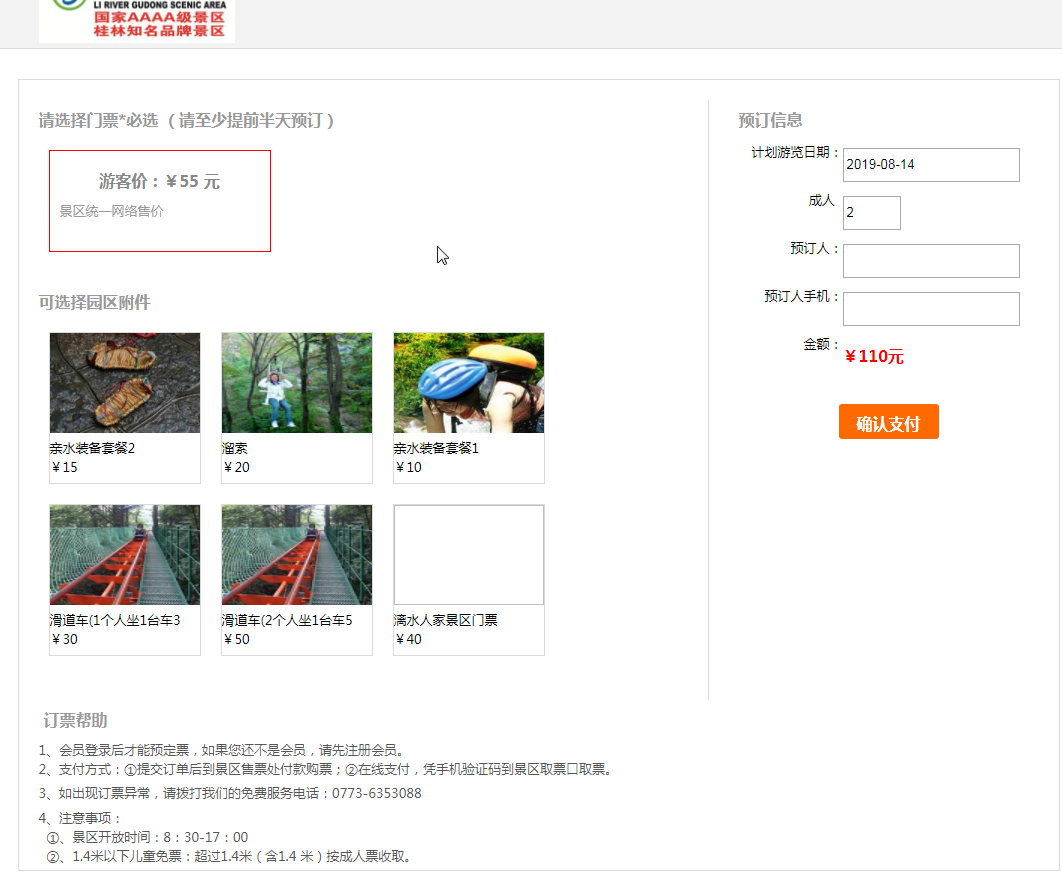The image size is (1062, 873).
Task: Select the 滑道车 1个人坐1台车 photo
Action: (125, 555)
